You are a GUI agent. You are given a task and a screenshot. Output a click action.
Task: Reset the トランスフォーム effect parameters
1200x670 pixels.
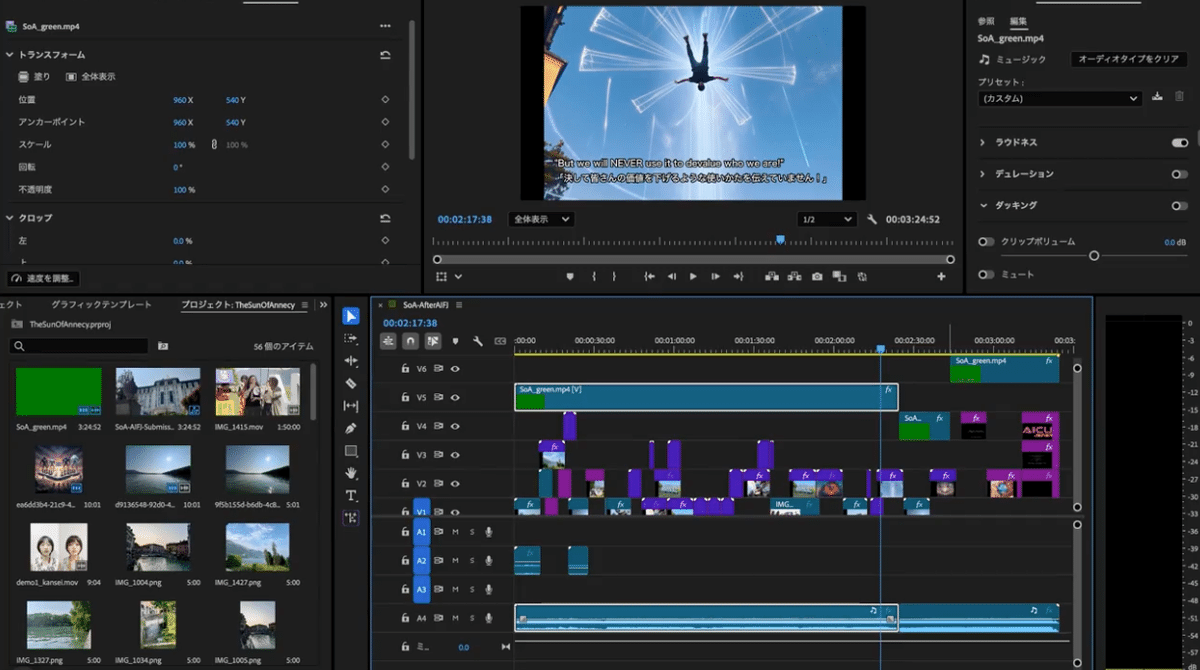point(385,55)
